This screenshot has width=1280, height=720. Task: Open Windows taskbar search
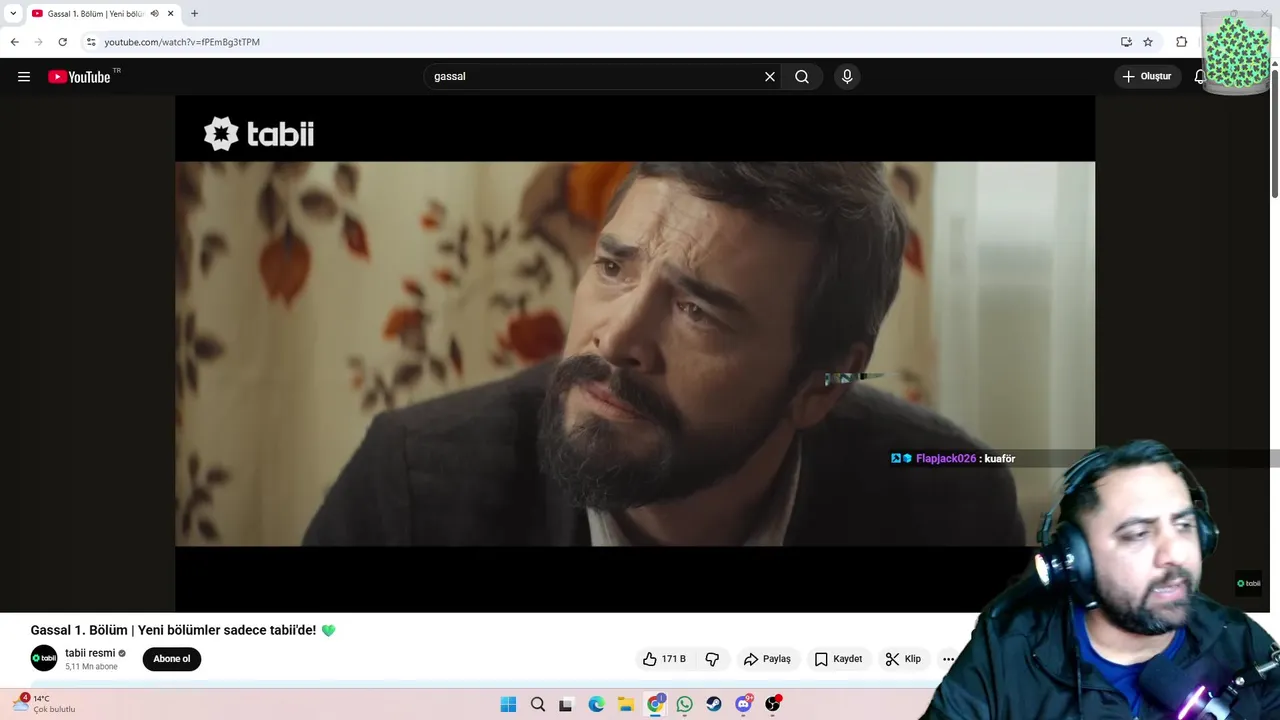tap(538, 704)
